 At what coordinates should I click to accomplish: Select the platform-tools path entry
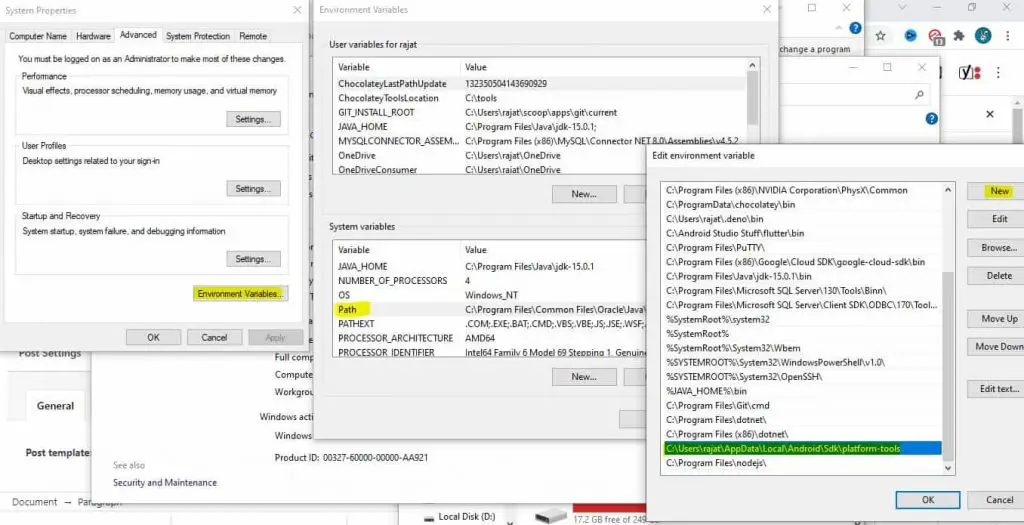(801, 449)
